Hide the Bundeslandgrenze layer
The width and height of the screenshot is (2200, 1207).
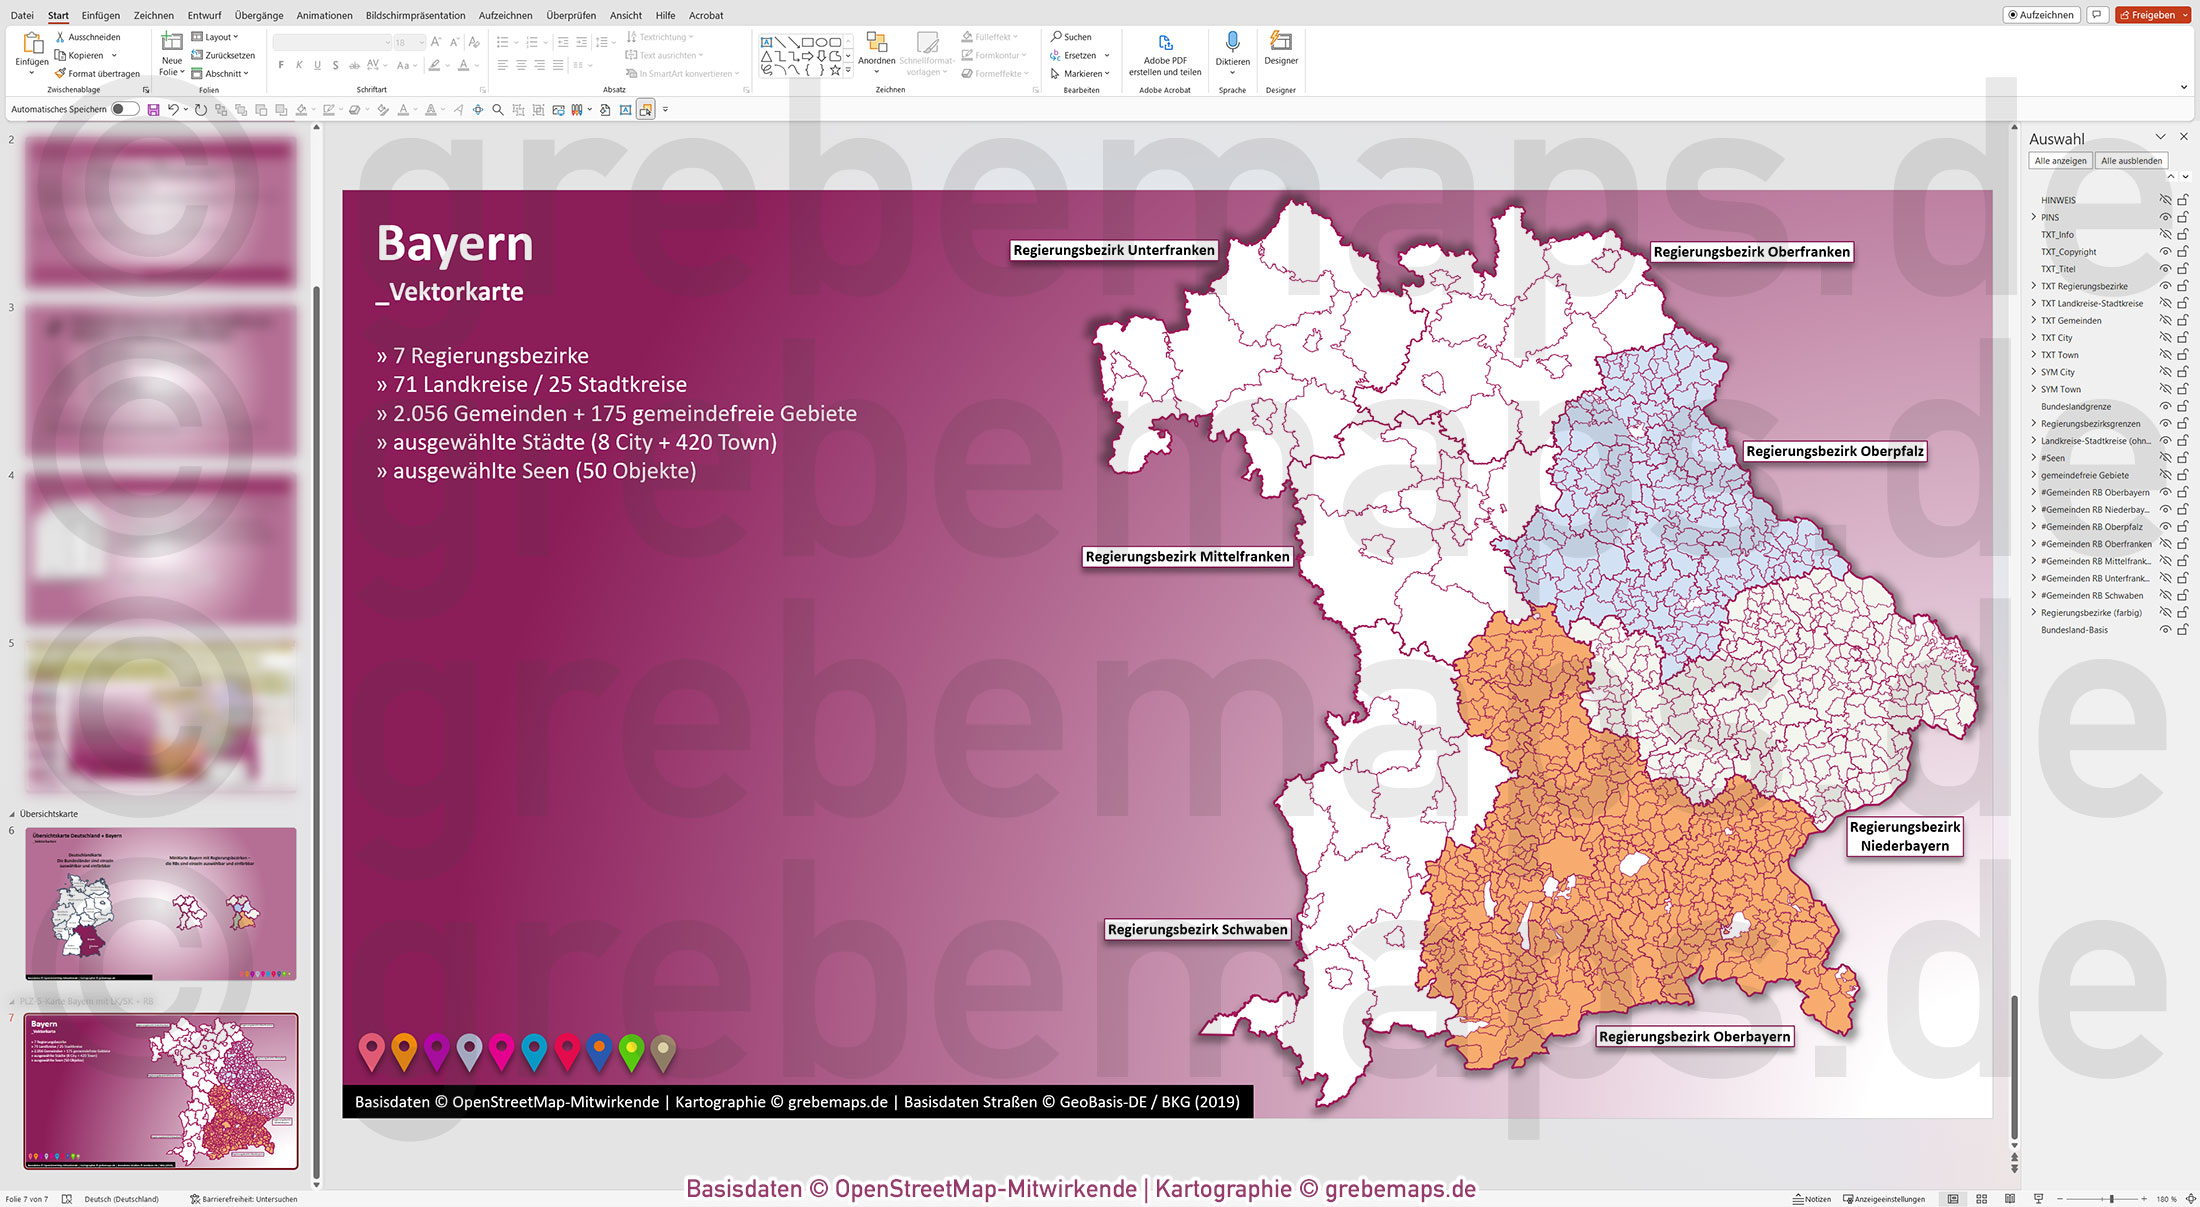(x=2165, y=406)
